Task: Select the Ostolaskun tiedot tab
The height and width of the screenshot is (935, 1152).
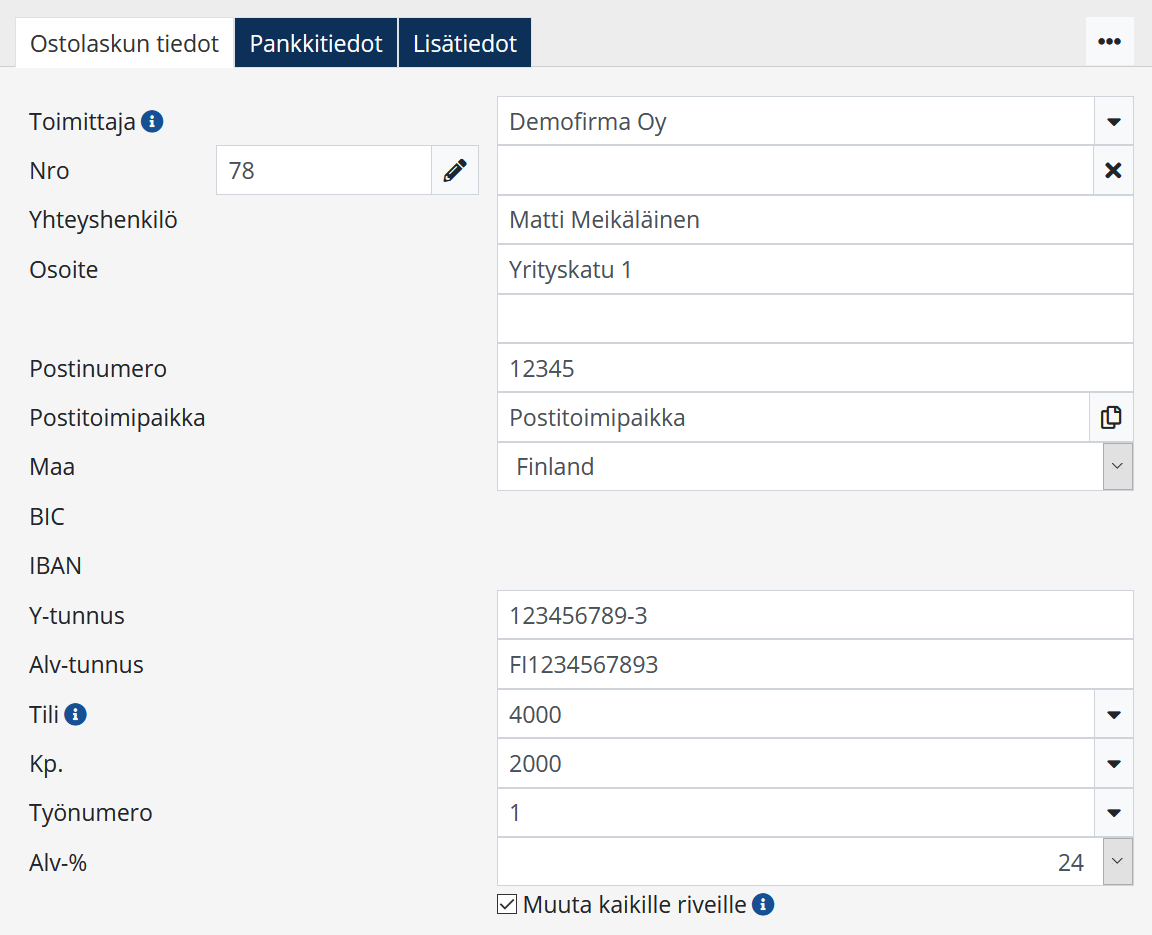Action: pos(125,44)
